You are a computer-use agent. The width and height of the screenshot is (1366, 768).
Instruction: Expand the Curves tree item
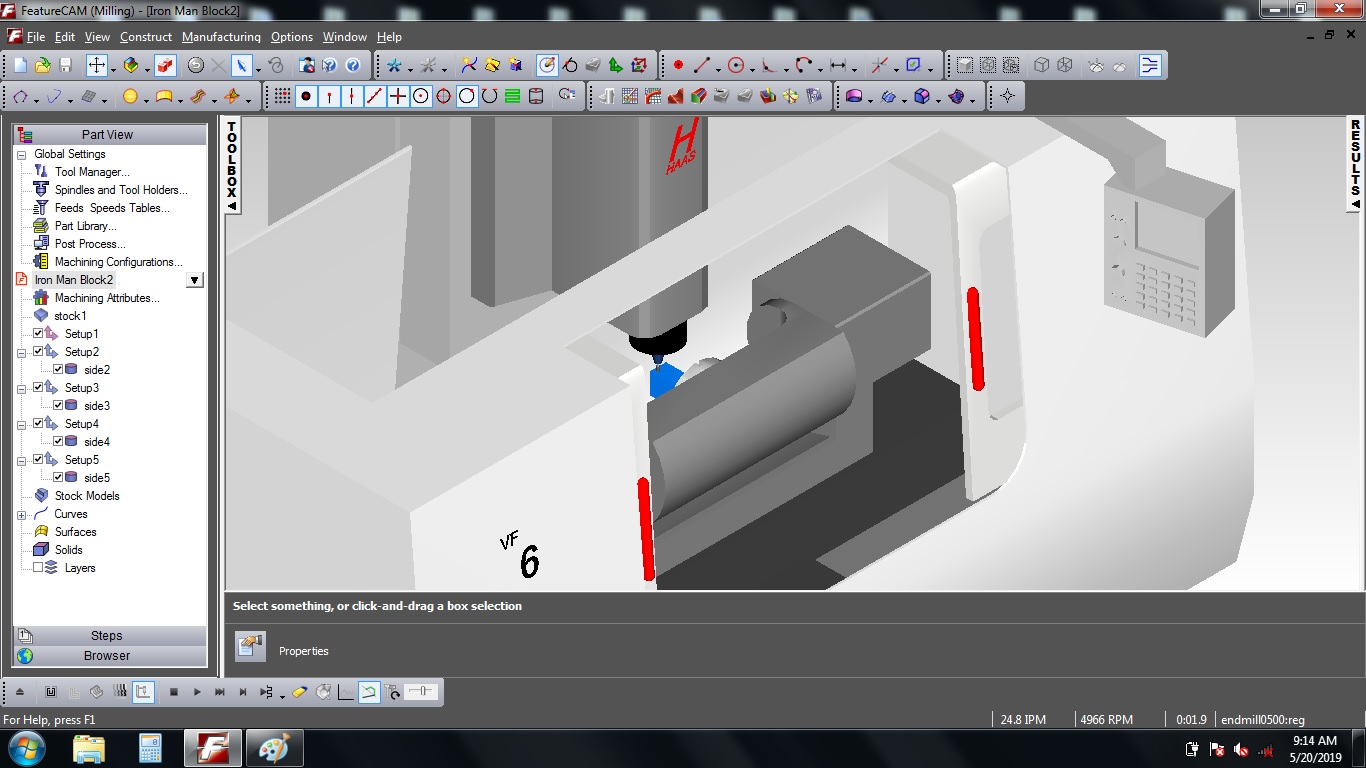pyautogui.click(x=20, y=514)
